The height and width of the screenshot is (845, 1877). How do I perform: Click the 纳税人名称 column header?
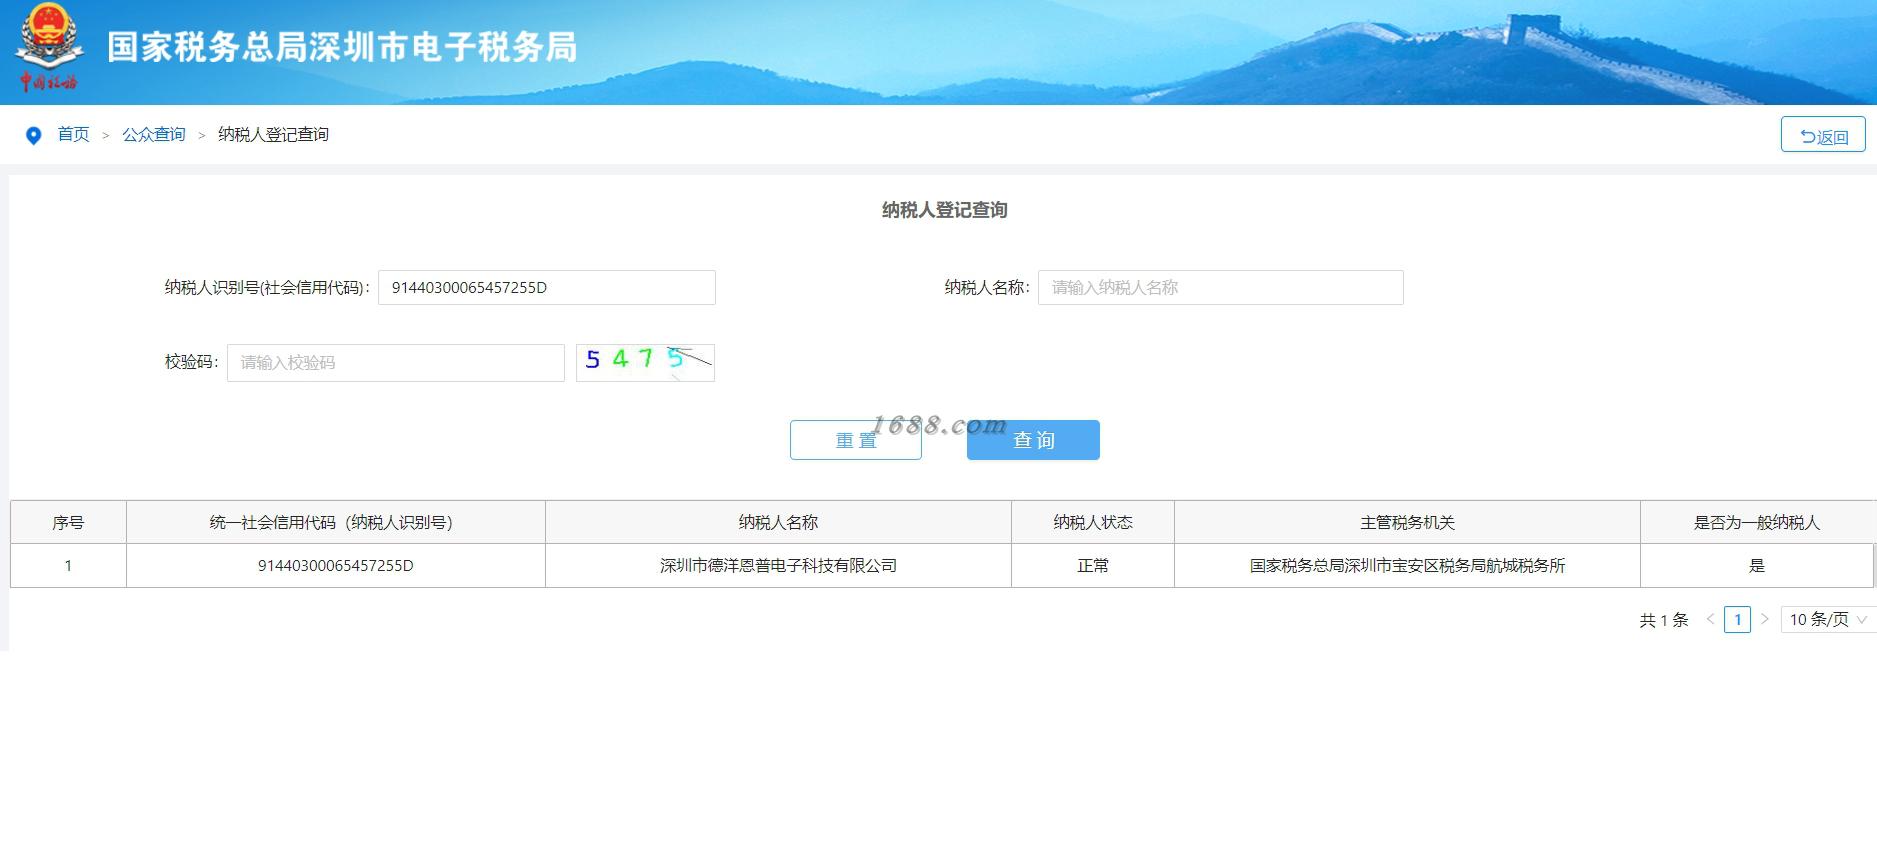tap(778, 522)
